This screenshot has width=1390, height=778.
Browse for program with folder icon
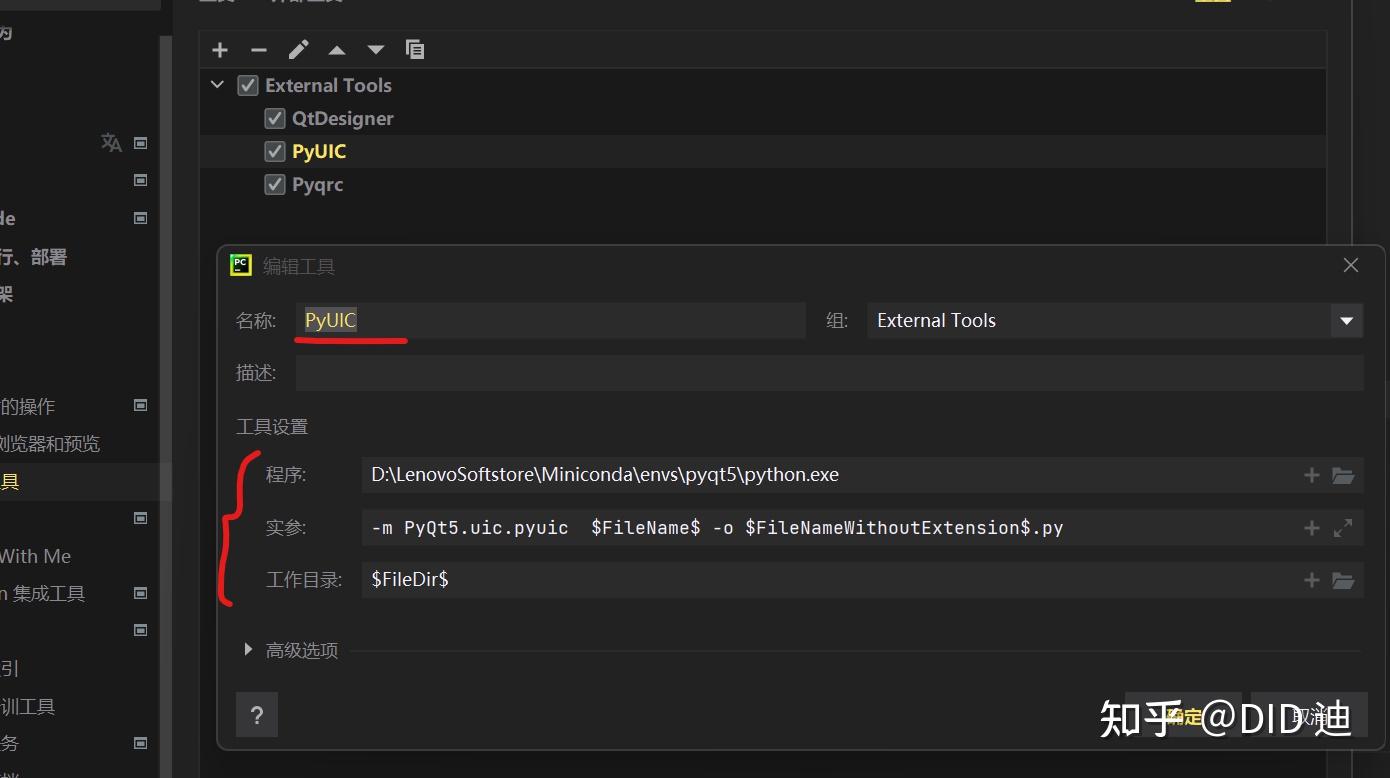1343,475
